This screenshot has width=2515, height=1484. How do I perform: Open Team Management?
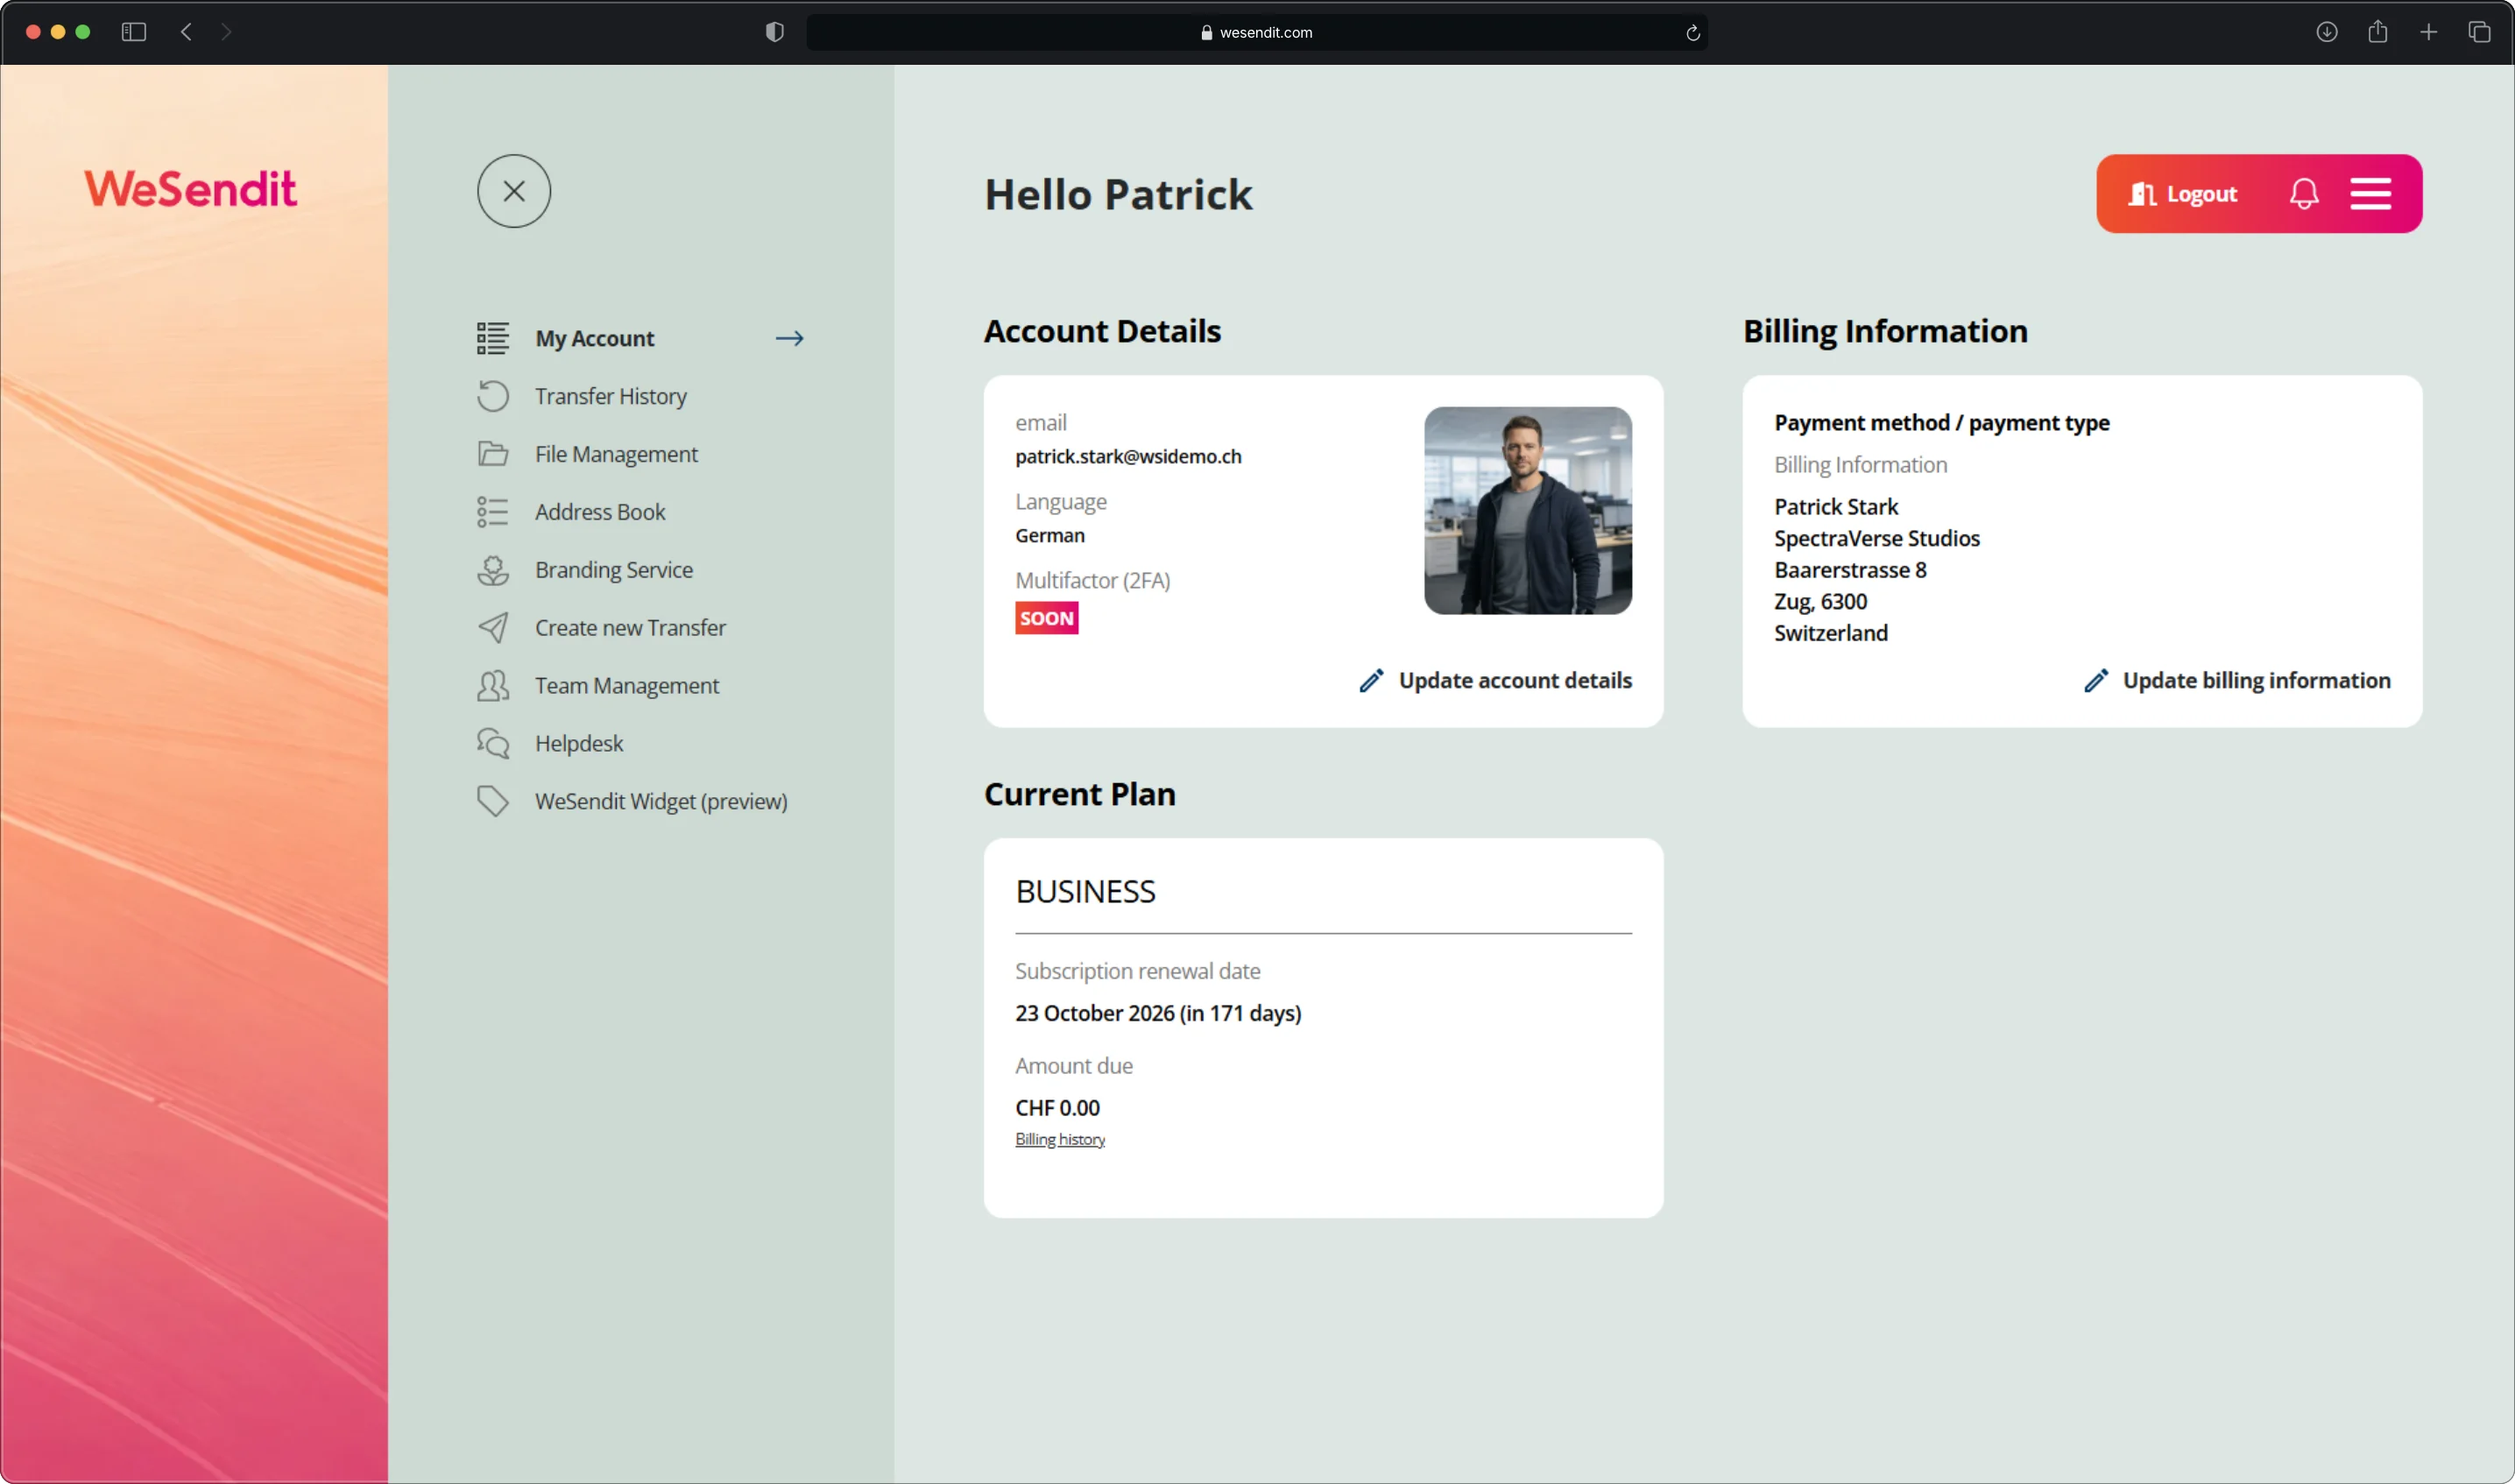click(x=627, y=686)
